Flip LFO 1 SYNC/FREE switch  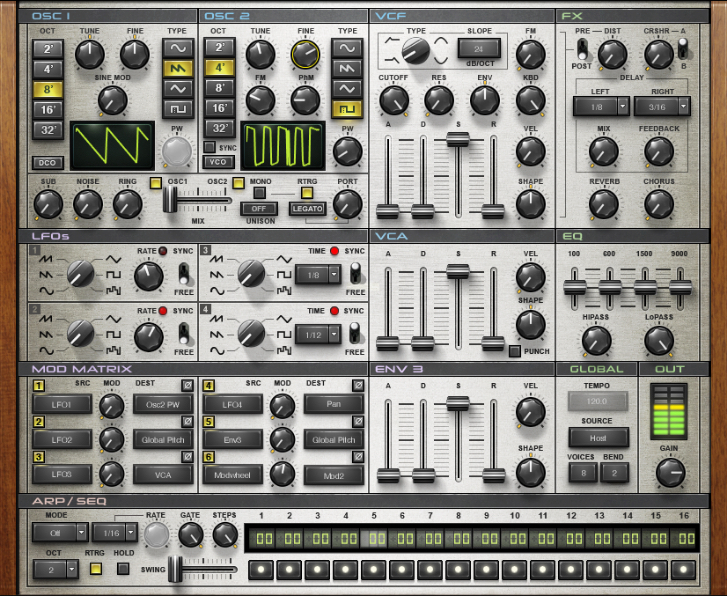click(184, 274)
